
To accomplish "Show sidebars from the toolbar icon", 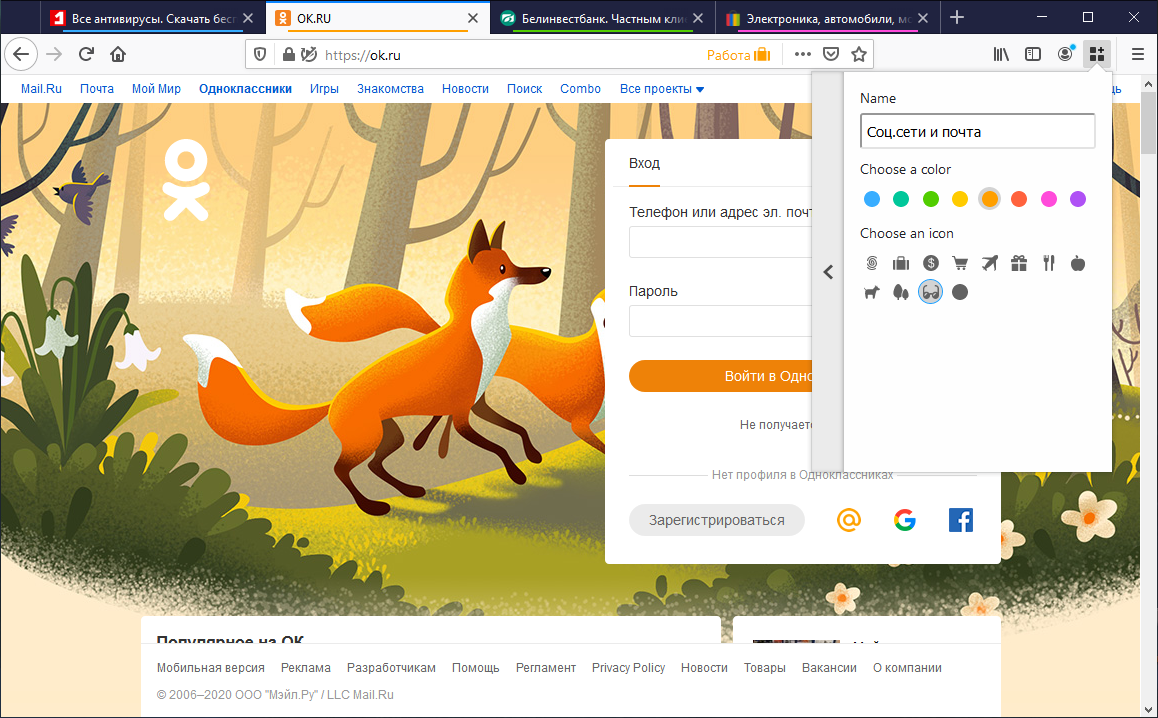I will [1033, 54].
